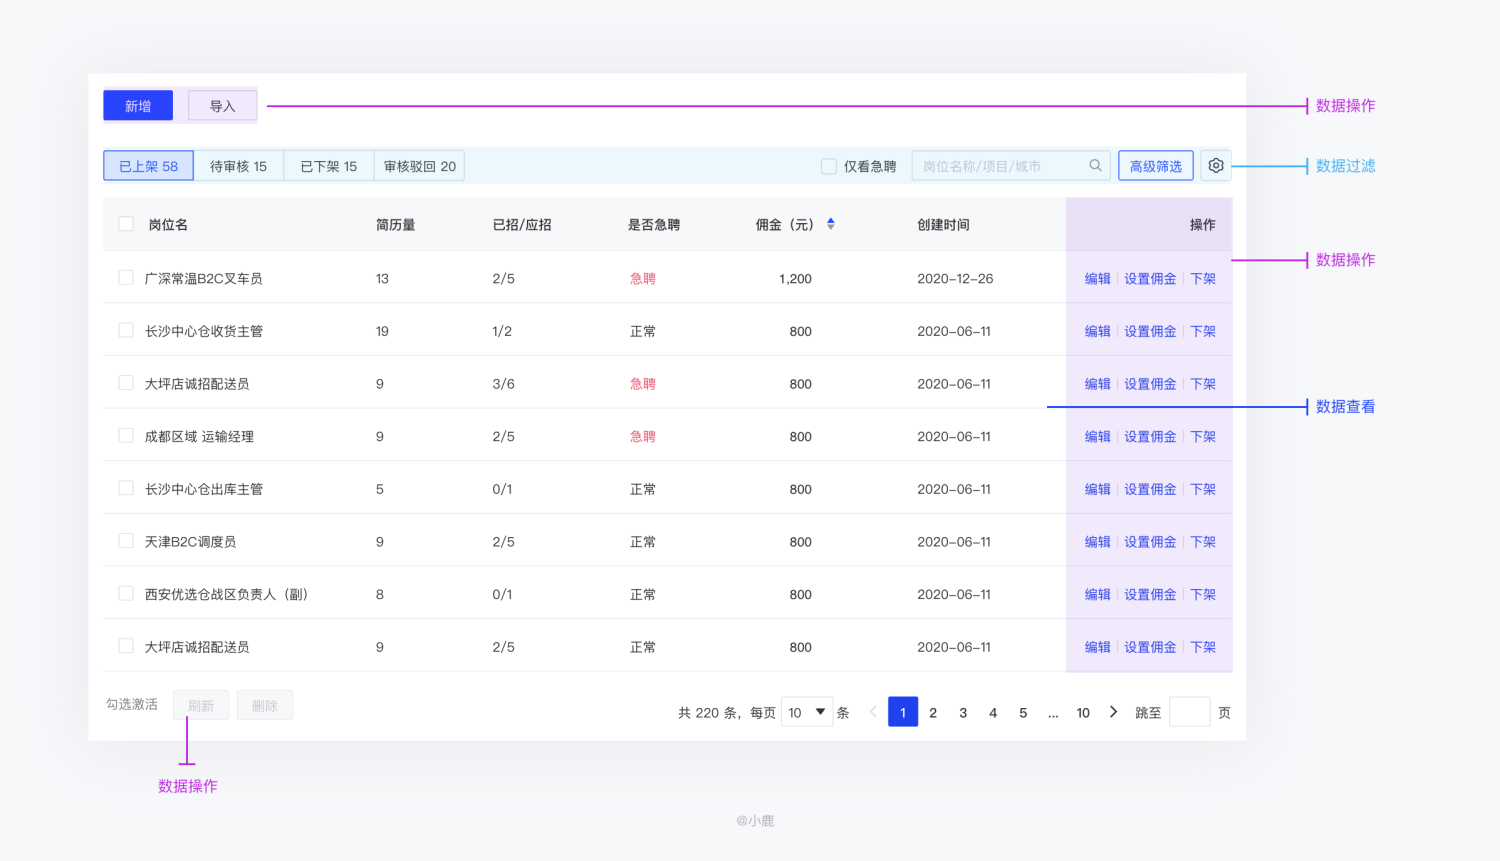Open the 高级筛选 advanced filter

point(1156,166)
